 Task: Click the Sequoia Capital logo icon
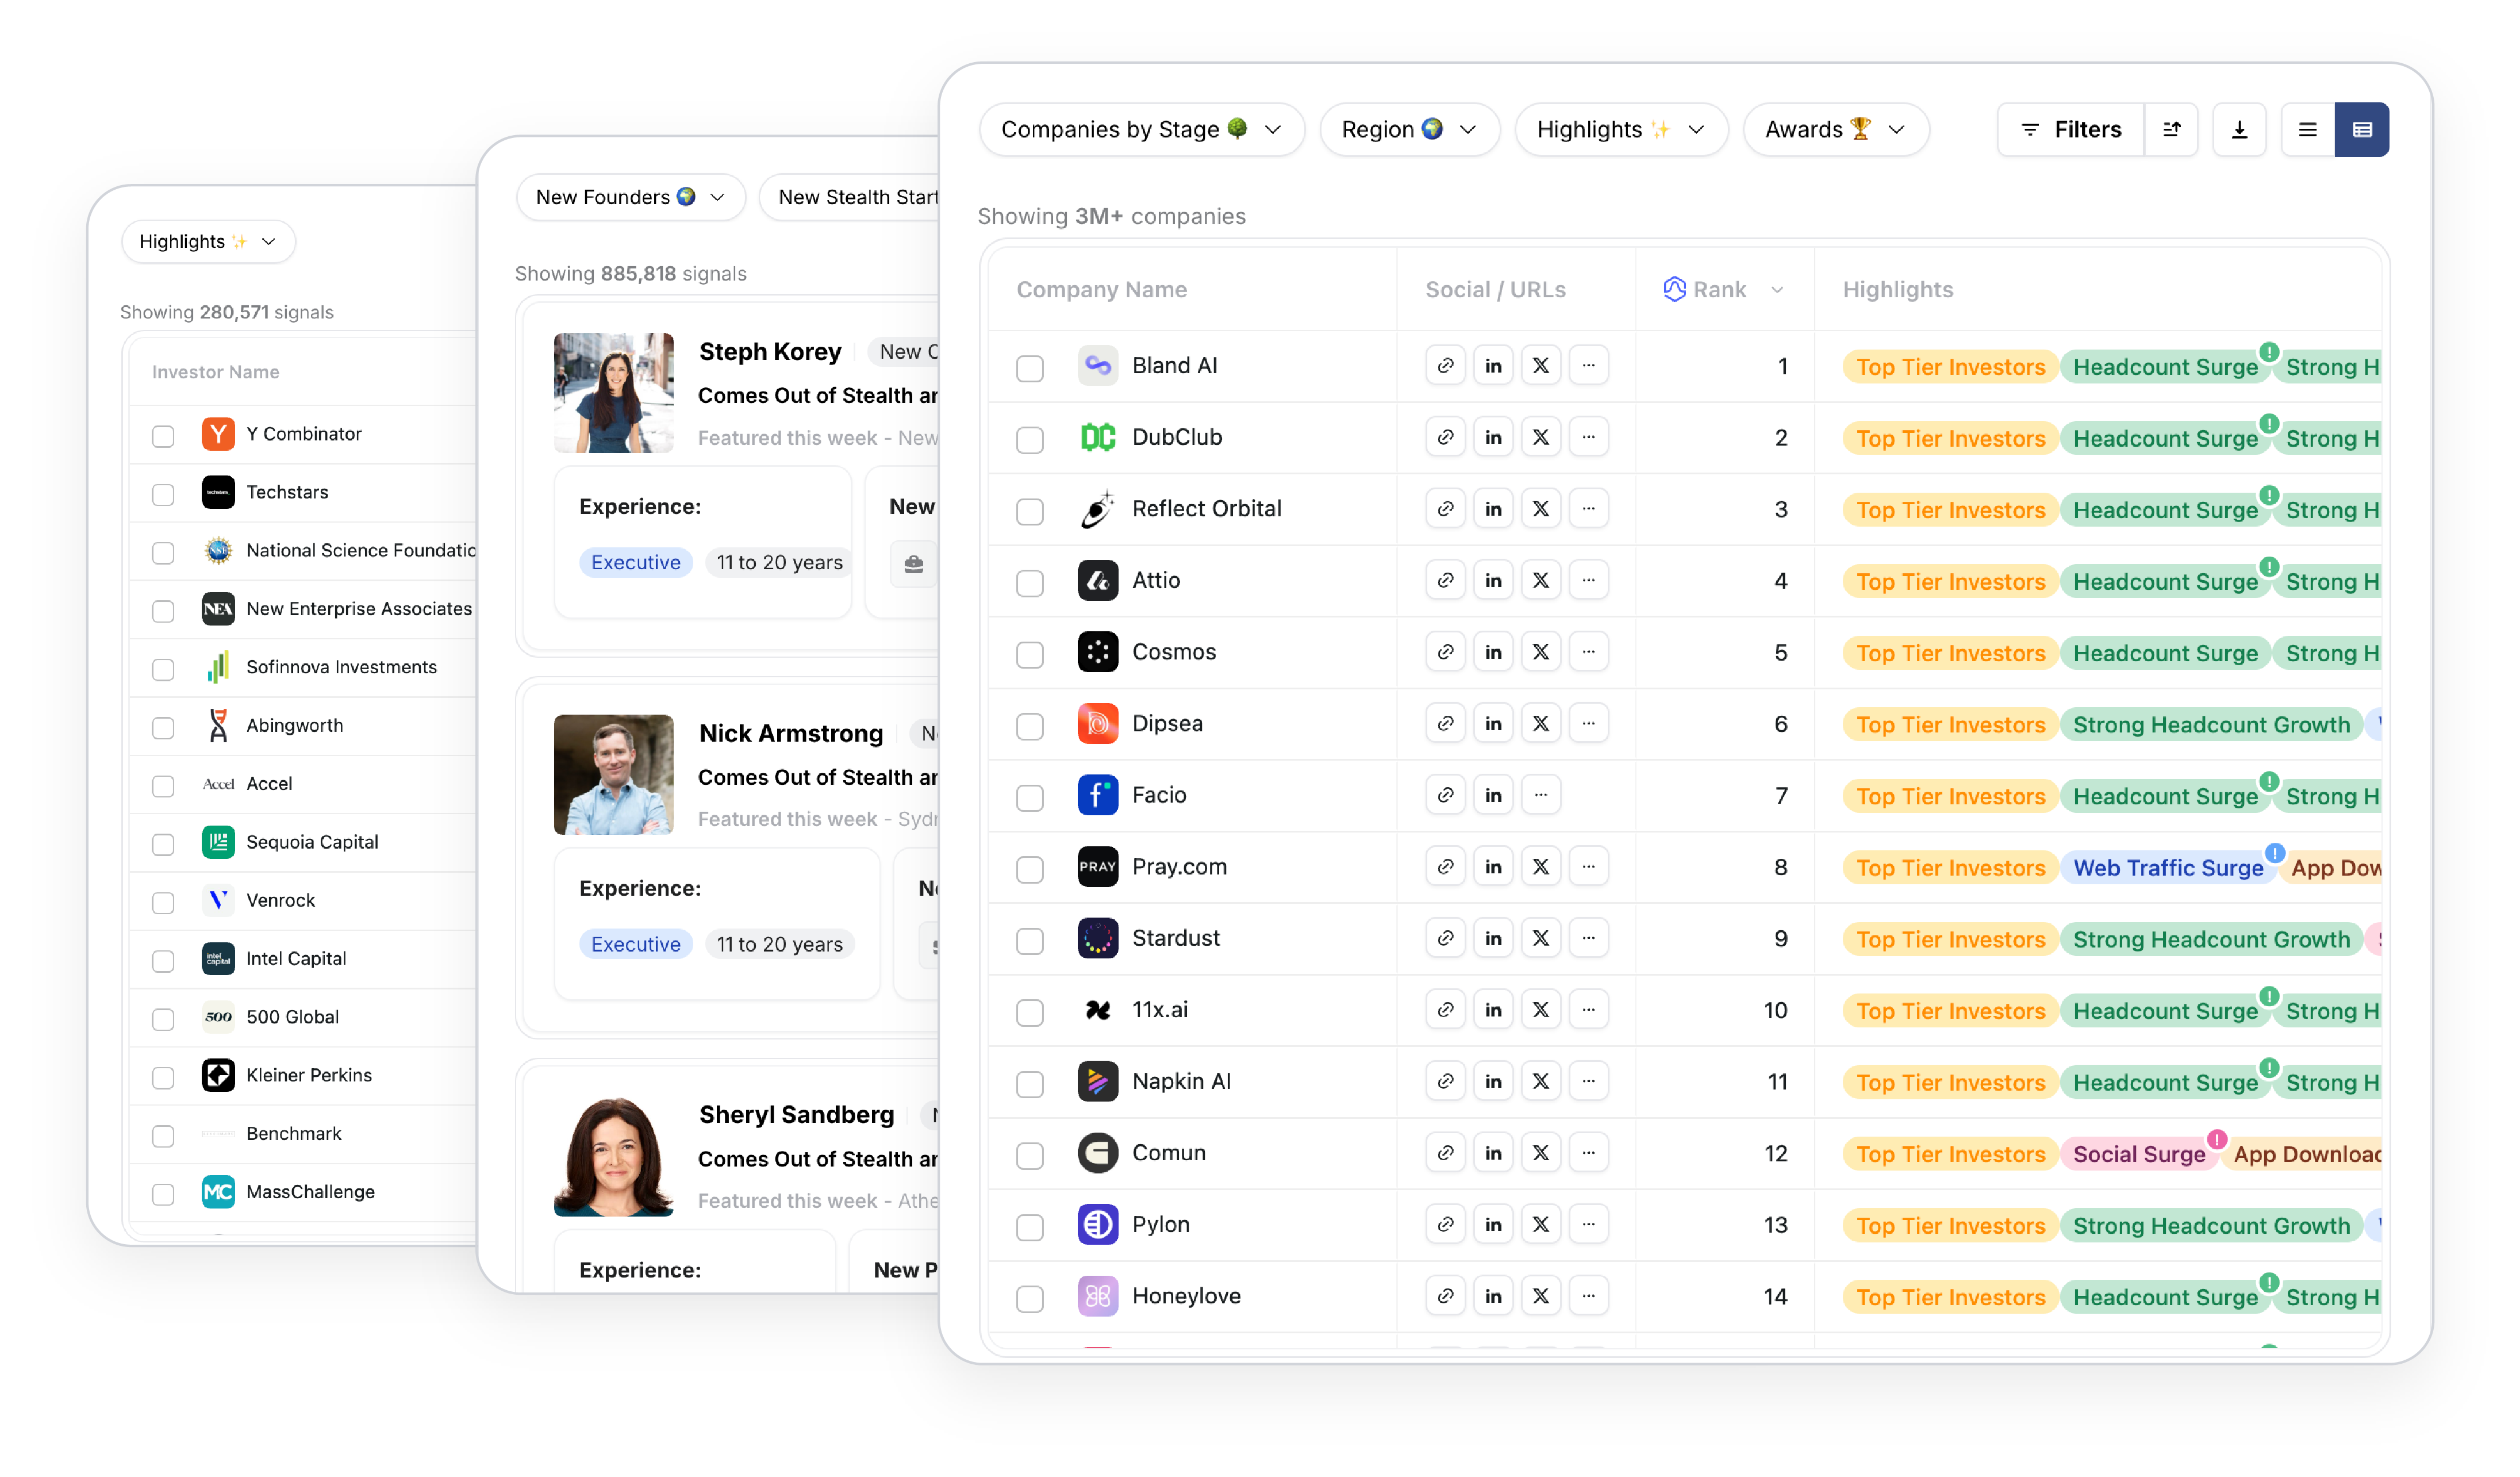point(218,842)
